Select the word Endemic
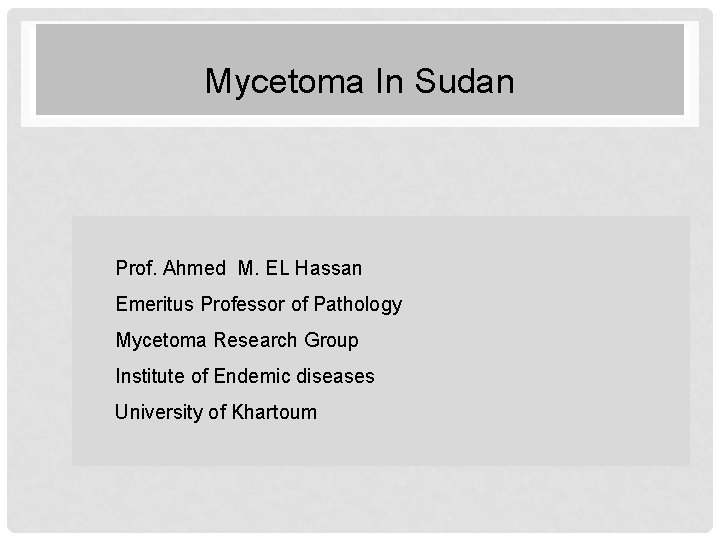Image resolution: width=720 pixels, height=540 pixels. click(x=252, y=376)
